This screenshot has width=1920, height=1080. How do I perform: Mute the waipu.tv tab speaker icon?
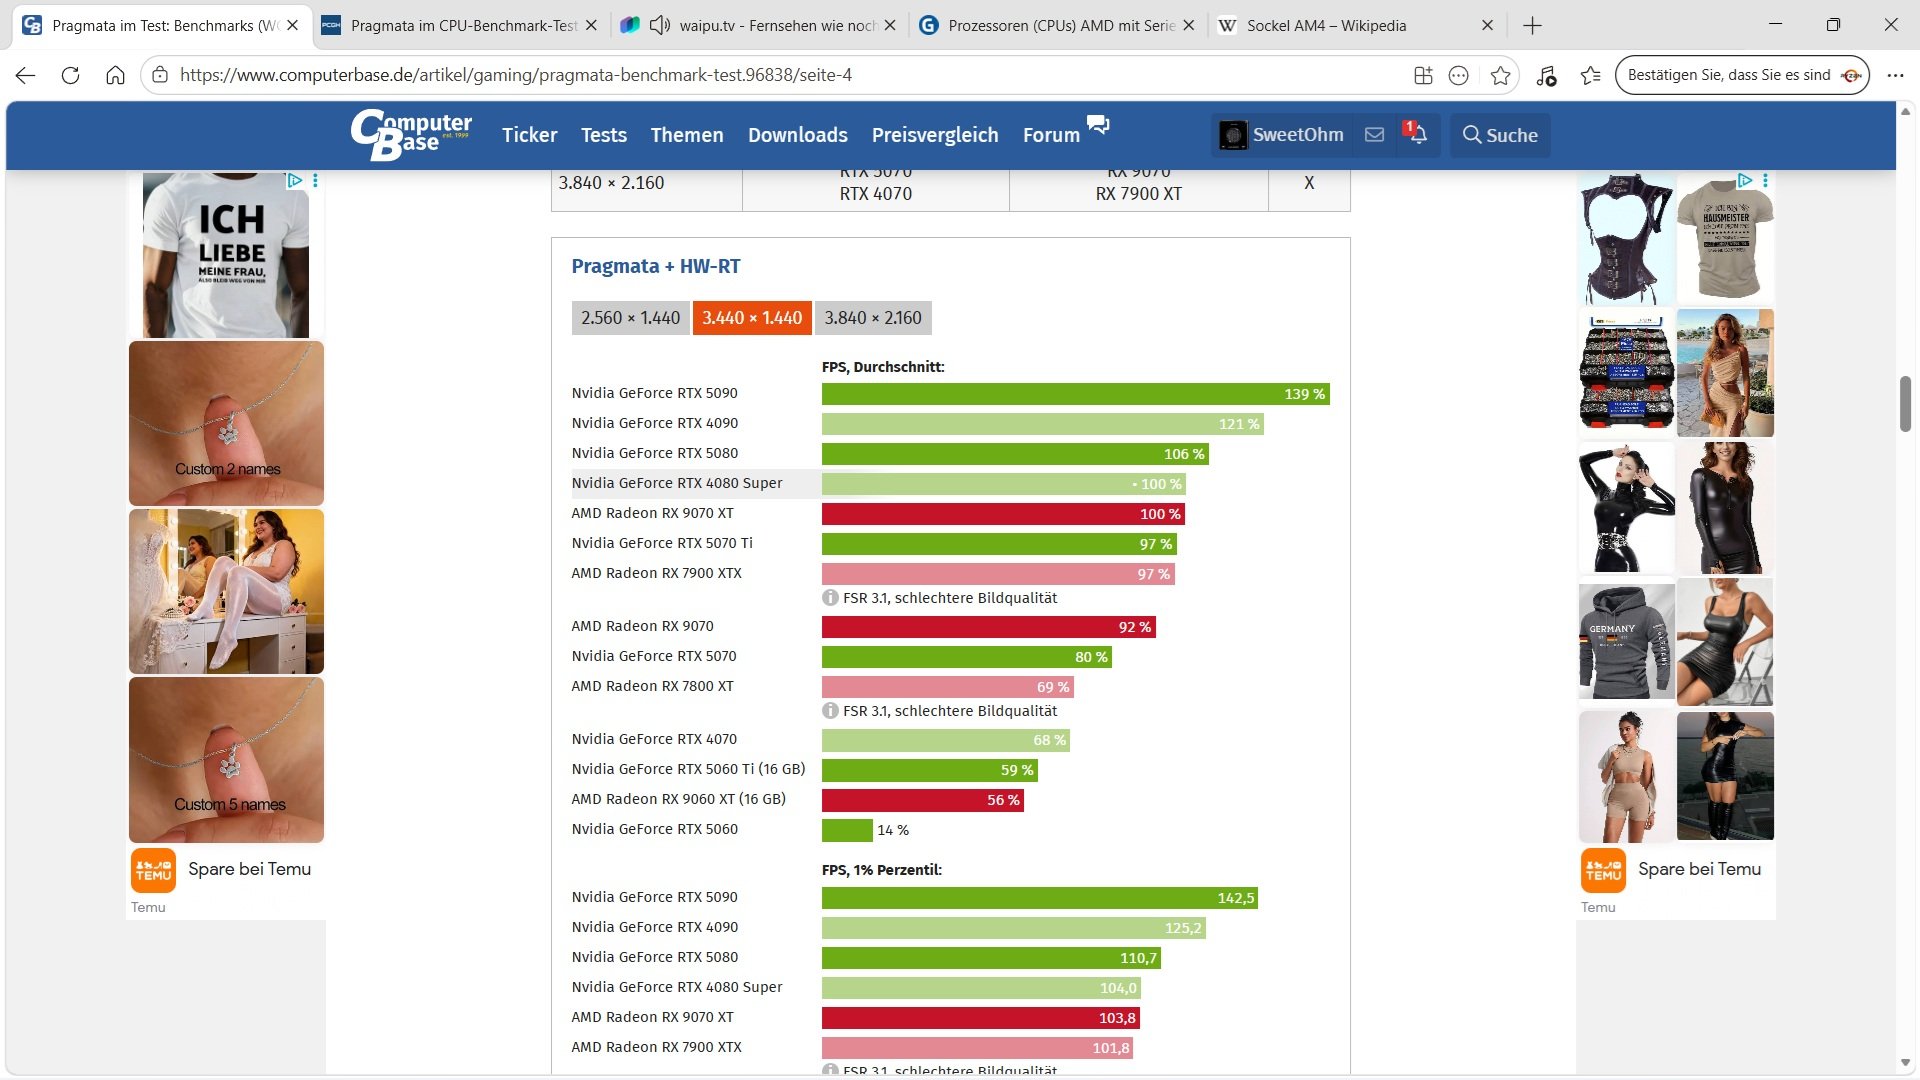[x=659, y=25]
